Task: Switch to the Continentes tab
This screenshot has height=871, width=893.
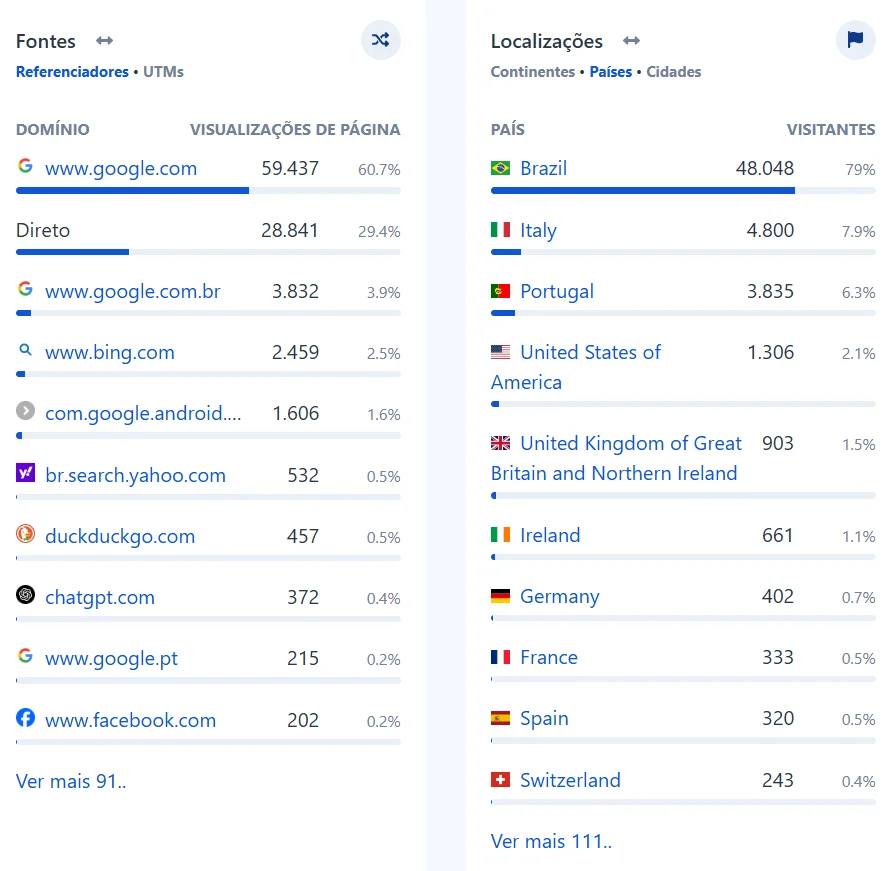Action: pyautogui.click(x=532, y=72)
